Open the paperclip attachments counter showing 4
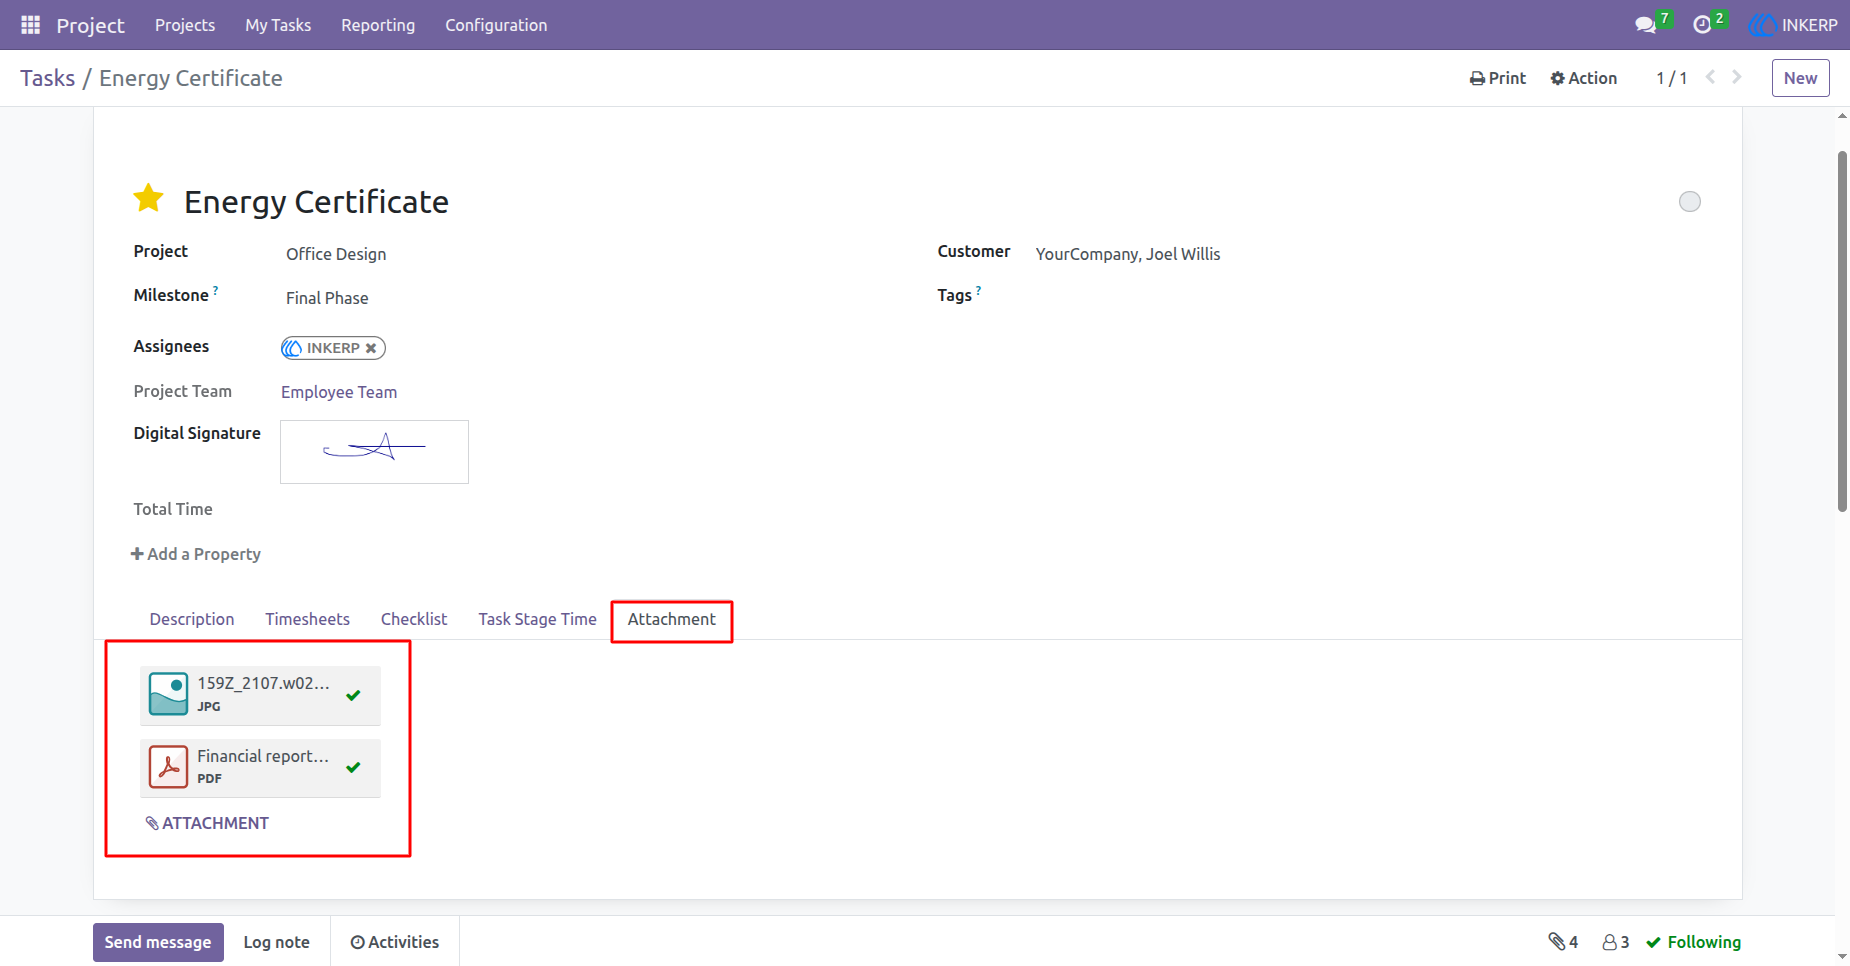Screen dimensions: 1850x966 1563,942
